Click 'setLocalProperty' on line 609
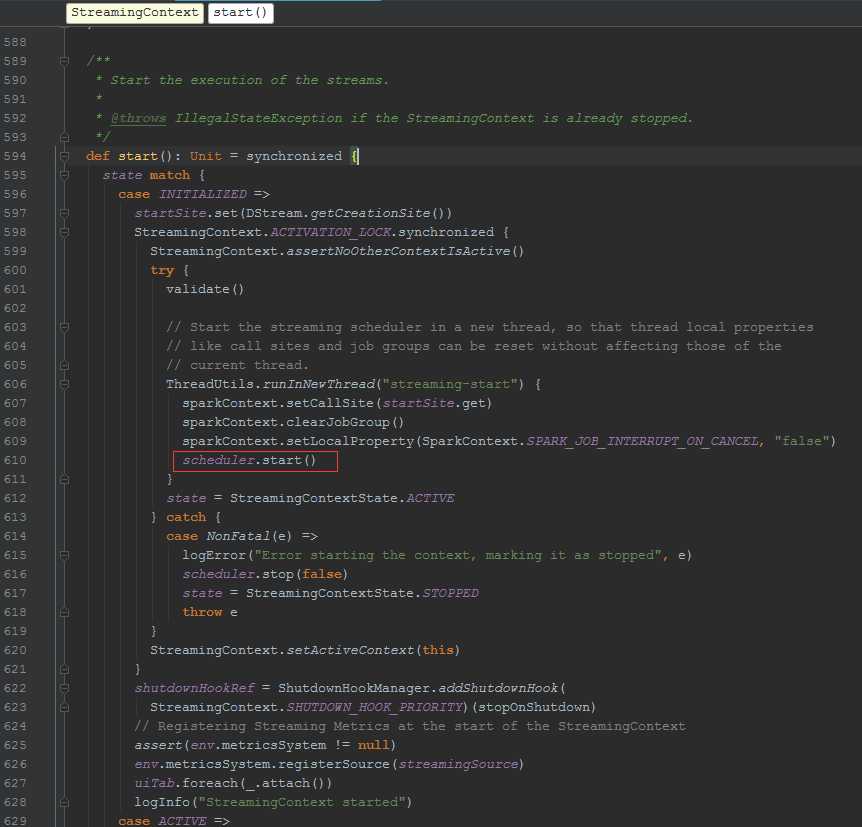Viewport: 862px width, 827px height. tap(350, 442)
